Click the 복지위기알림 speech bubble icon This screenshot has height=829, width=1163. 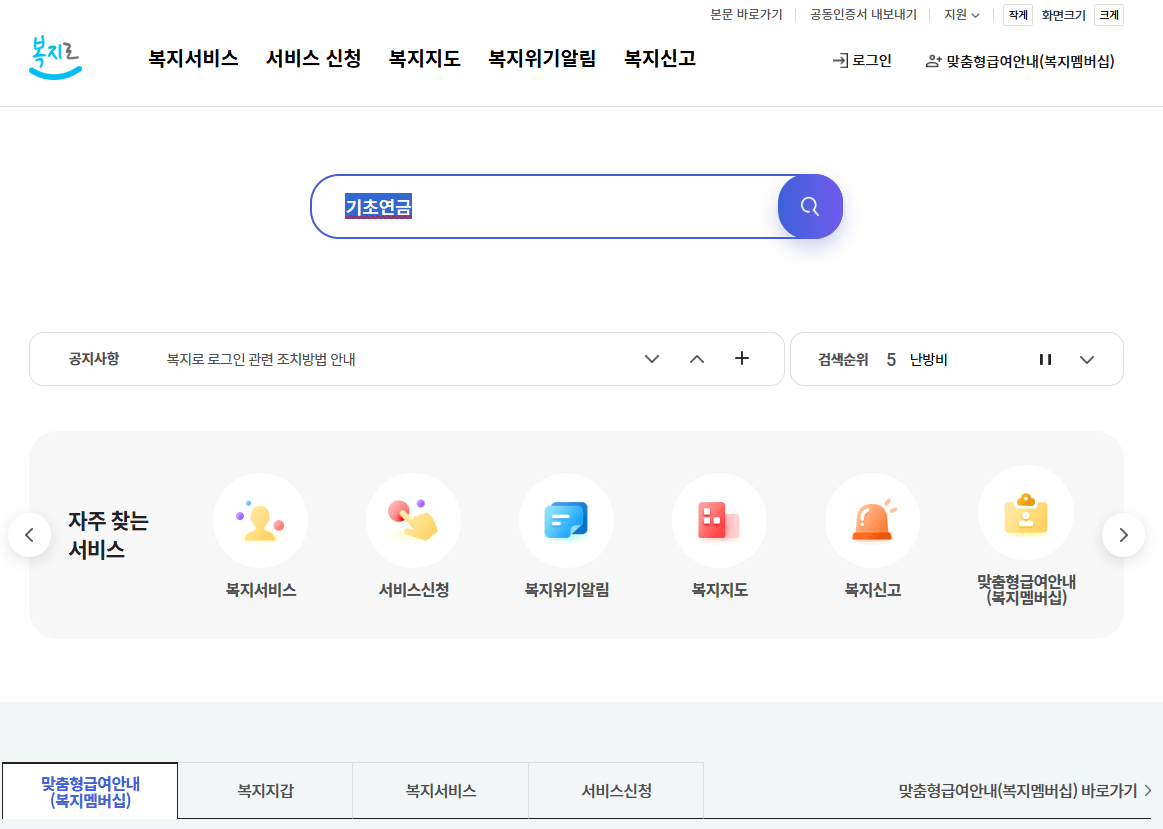click(x=566, y=520)
